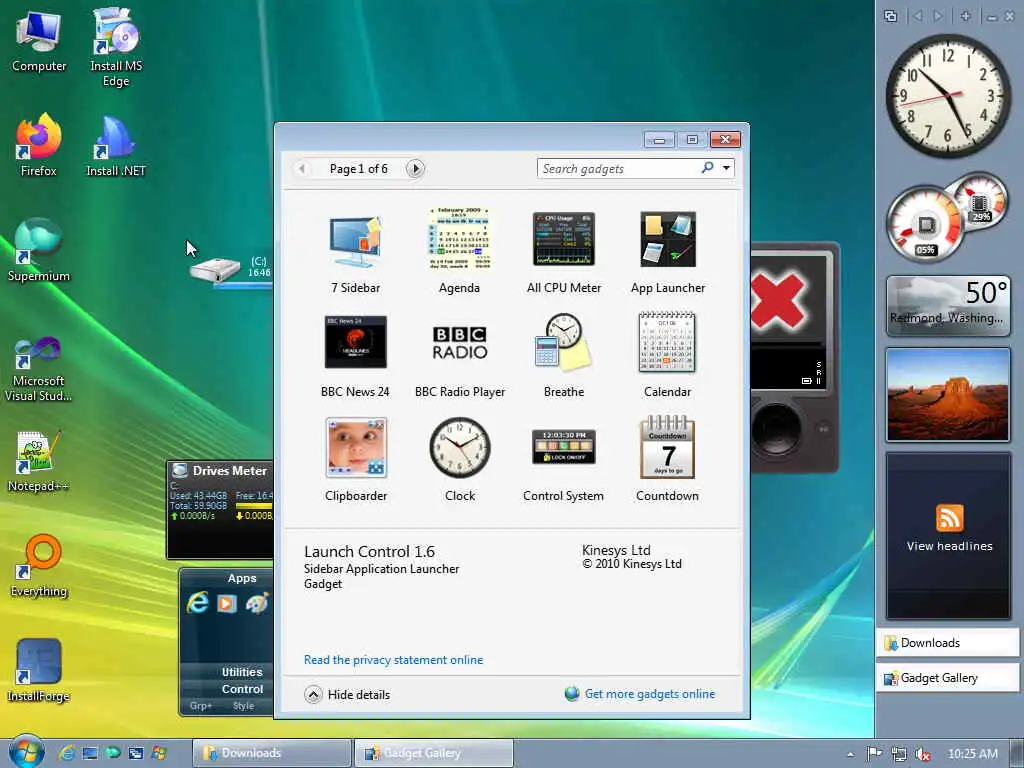The width and height of the screenshot is (1024, 768).
Task: Select the Agenda gadget icon
Action: tap(459, 239)
